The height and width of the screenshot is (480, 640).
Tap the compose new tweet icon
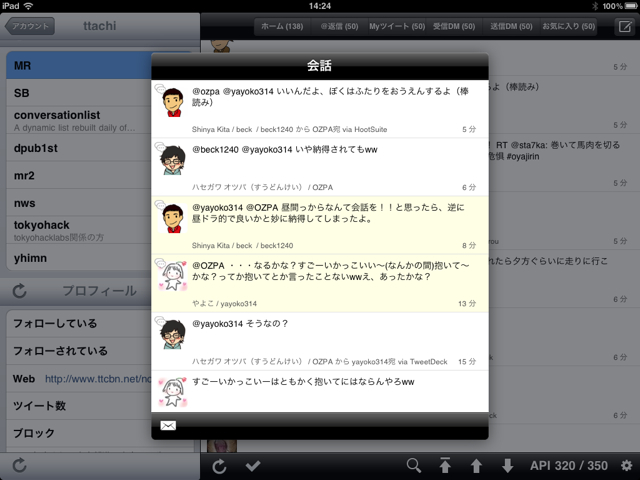pos(625,26)
